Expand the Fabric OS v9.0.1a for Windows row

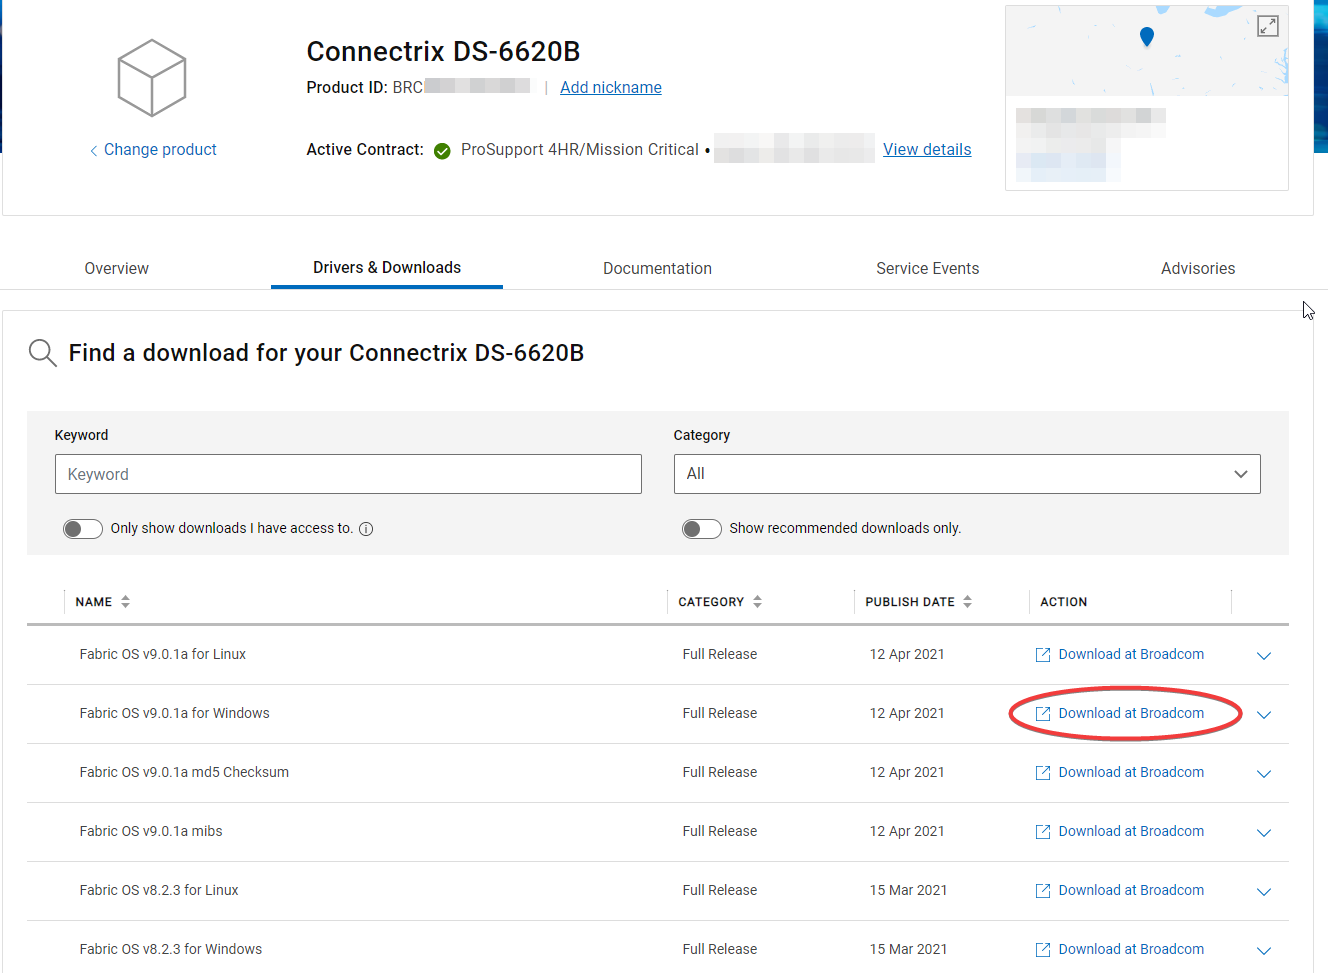point(1263,714)
